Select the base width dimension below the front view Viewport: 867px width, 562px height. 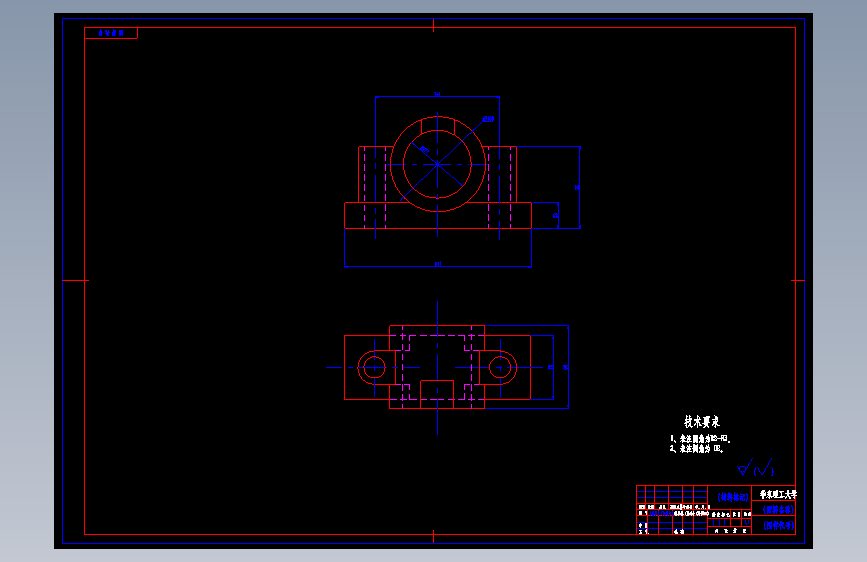(438, 264)
